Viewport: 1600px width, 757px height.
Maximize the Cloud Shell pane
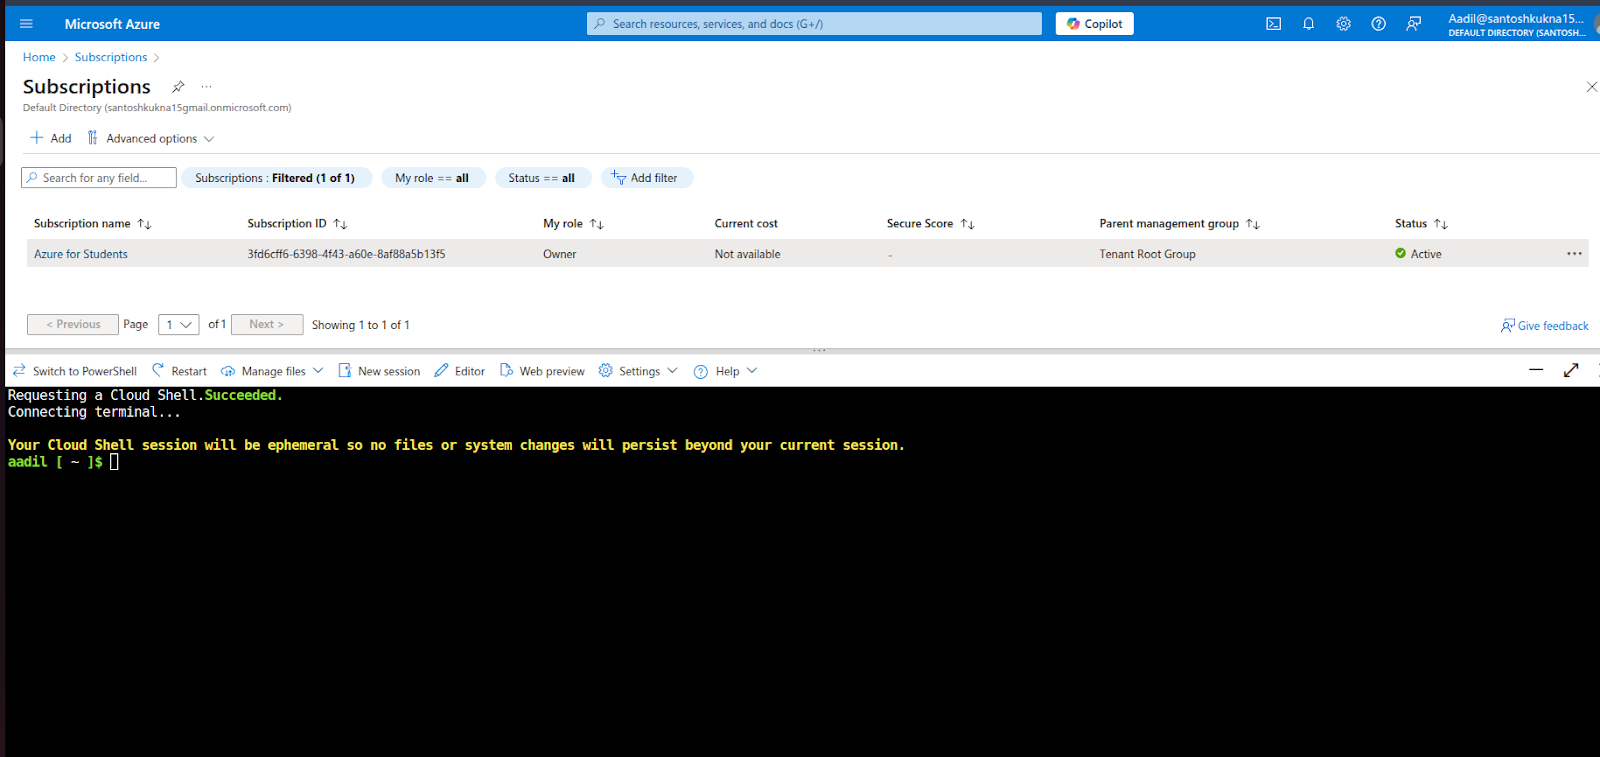(1571, 370)
